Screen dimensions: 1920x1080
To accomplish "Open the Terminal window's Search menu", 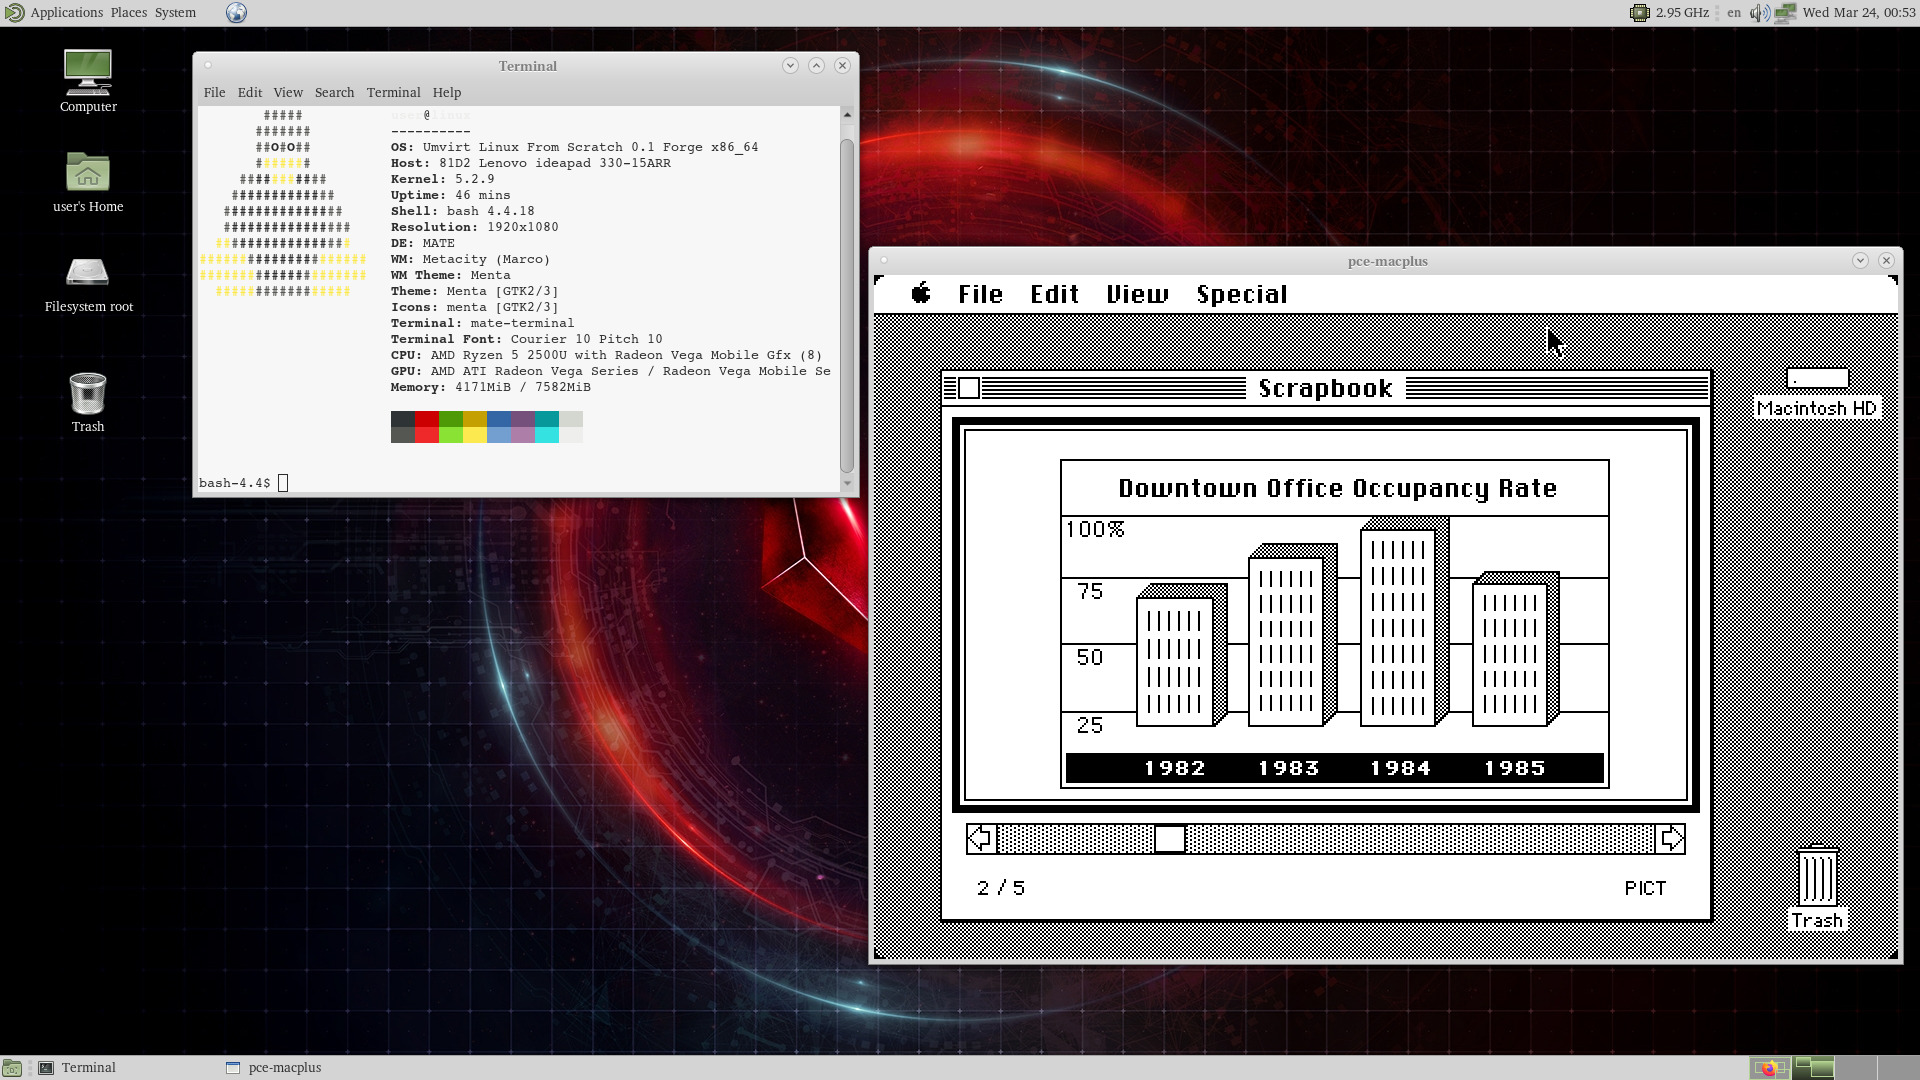I will point(334,92).
